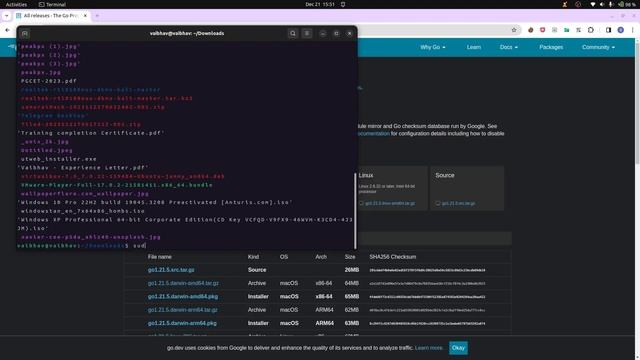Click the microphone indicator in top bar
Viewport: 640px width, 360px height.
[610, 4]
